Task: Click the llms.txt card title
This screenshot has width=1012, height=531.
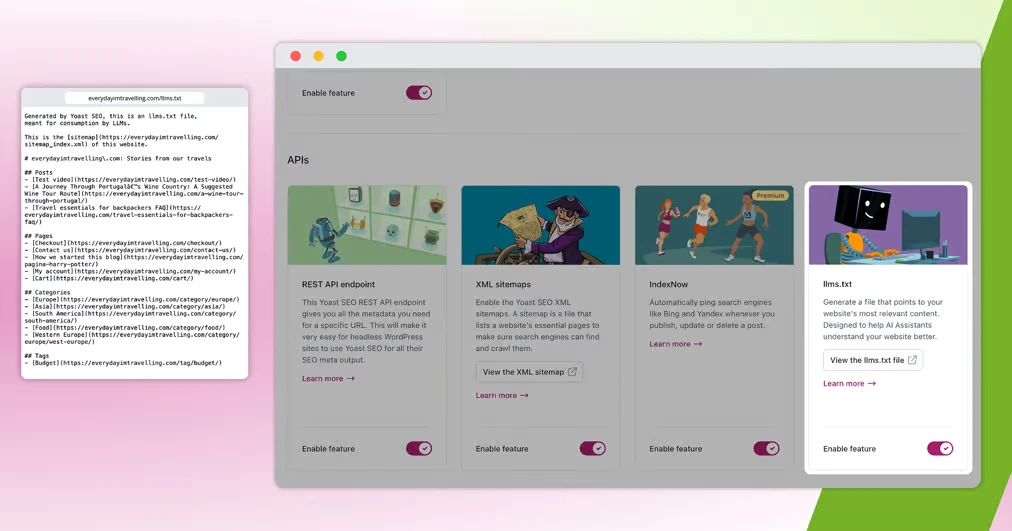Action: (837, 284)
